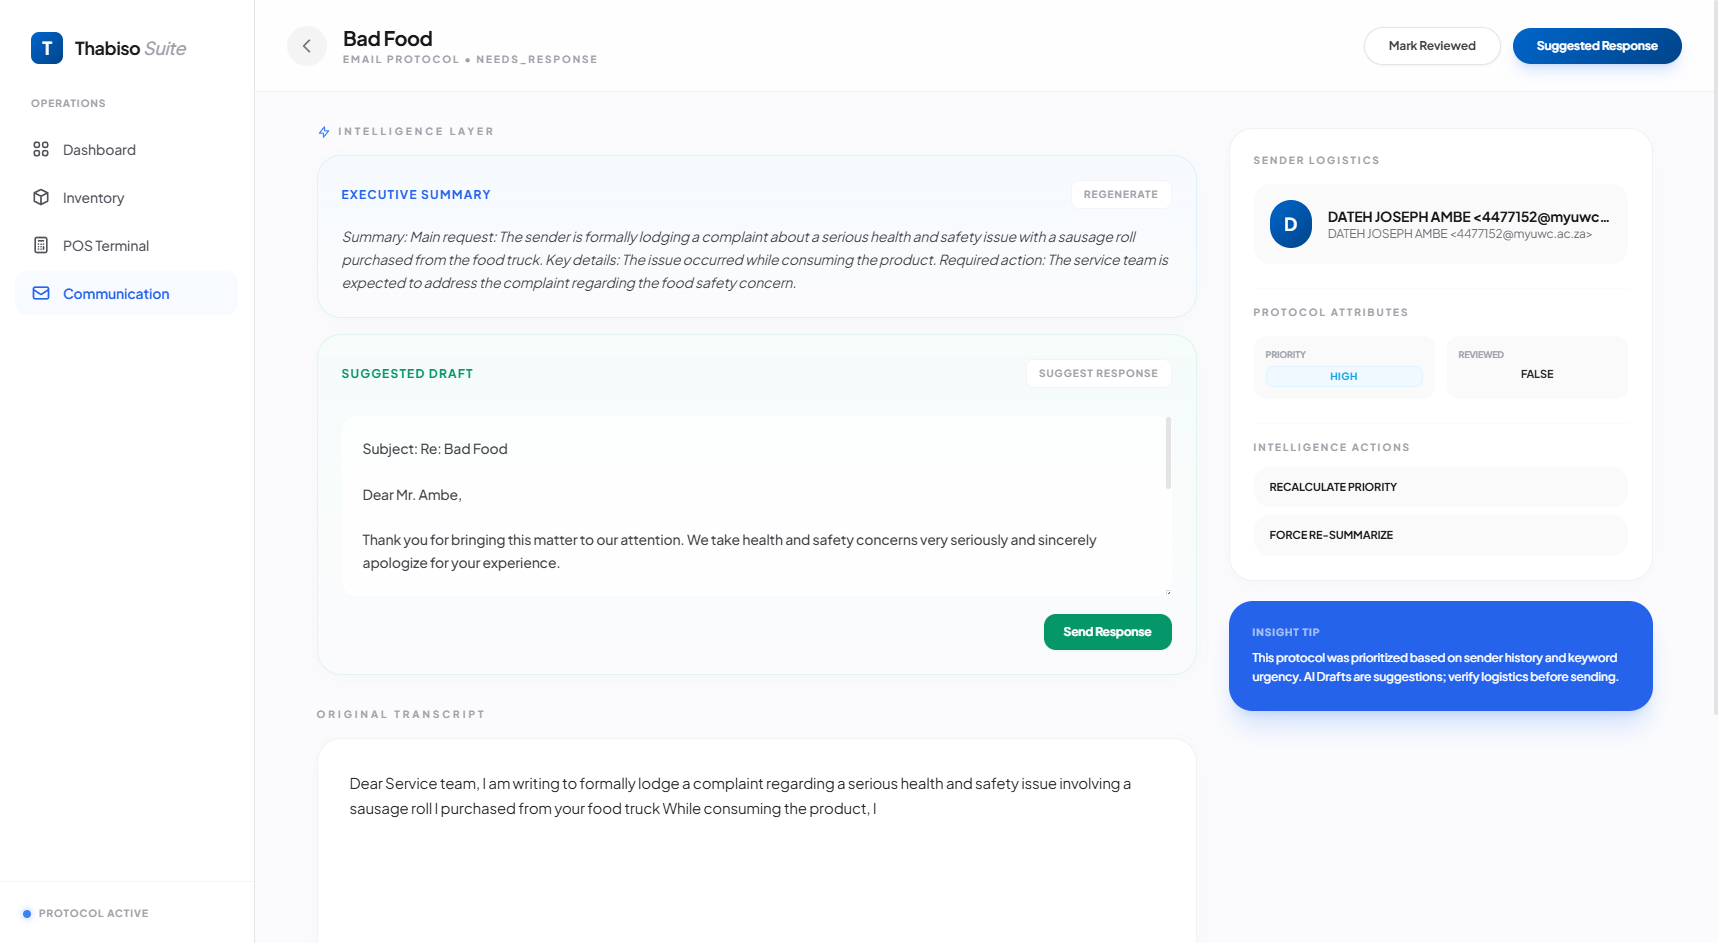
Task: Collapse the email view with back chevron
Action: coord(306,46)
